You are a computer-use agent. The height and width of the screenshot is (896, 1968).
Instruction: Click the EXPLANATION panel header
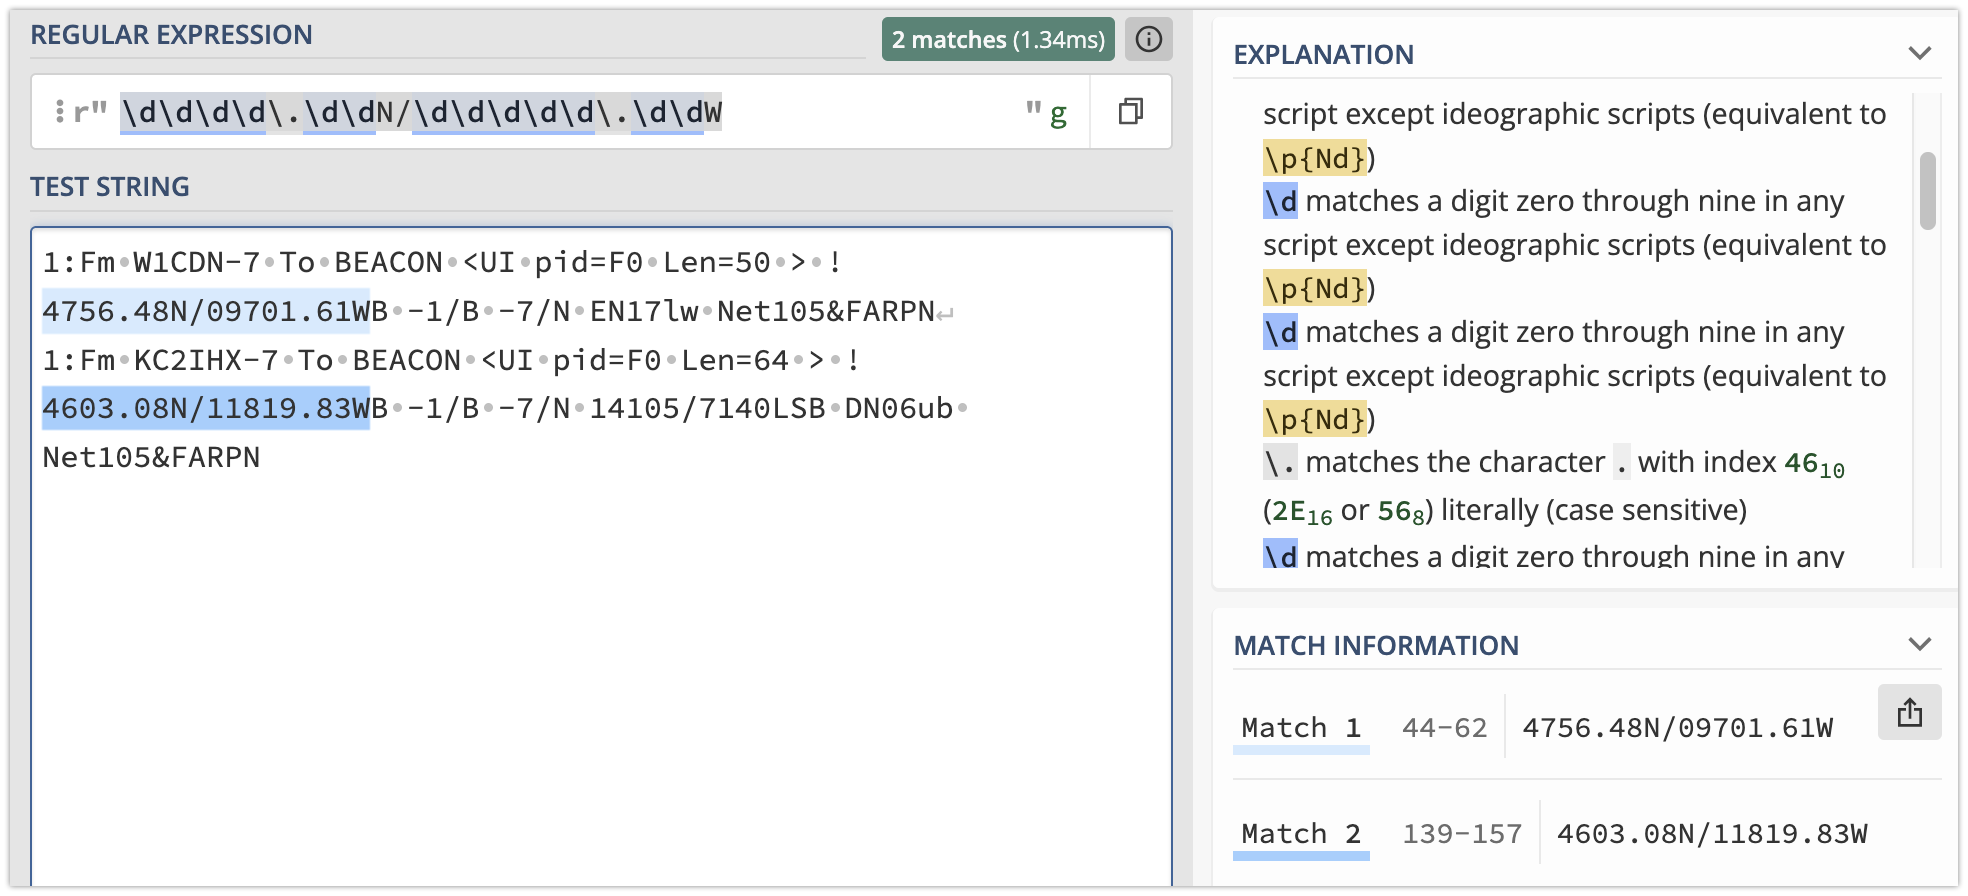click(x=1323, y=55)
